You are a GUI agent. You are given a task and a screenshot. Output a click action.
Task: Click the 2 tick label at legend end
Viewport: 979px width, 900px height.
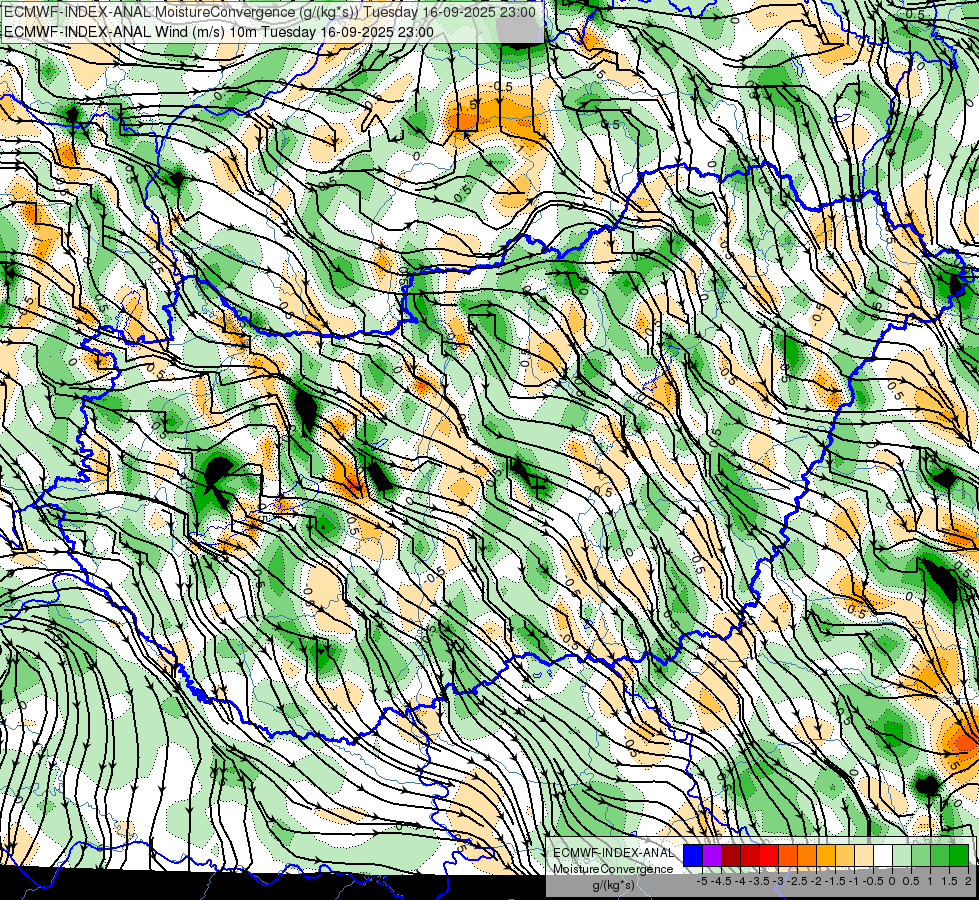[968, 881]
